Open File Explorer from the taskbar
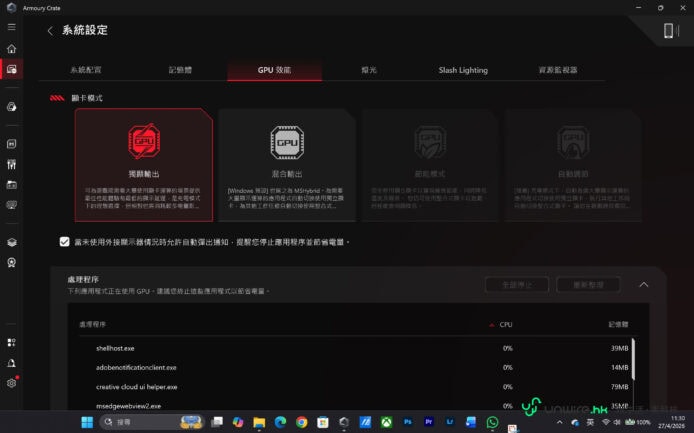 click(259, 422)
